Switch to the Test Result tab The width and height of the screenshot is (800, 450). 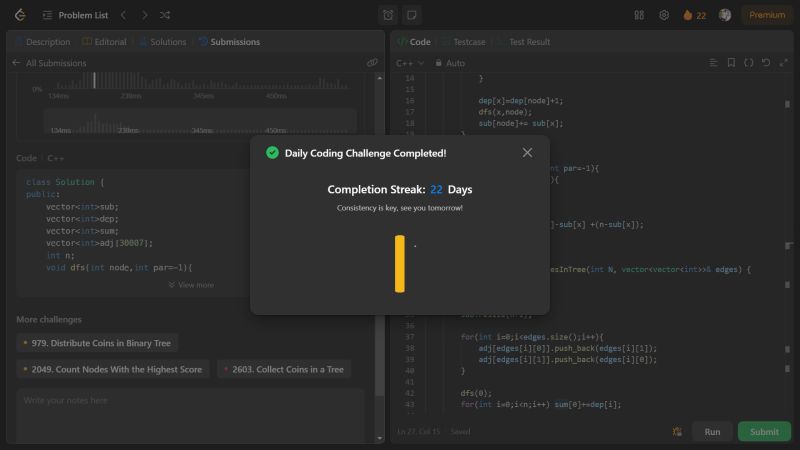[x=528, y=42]
